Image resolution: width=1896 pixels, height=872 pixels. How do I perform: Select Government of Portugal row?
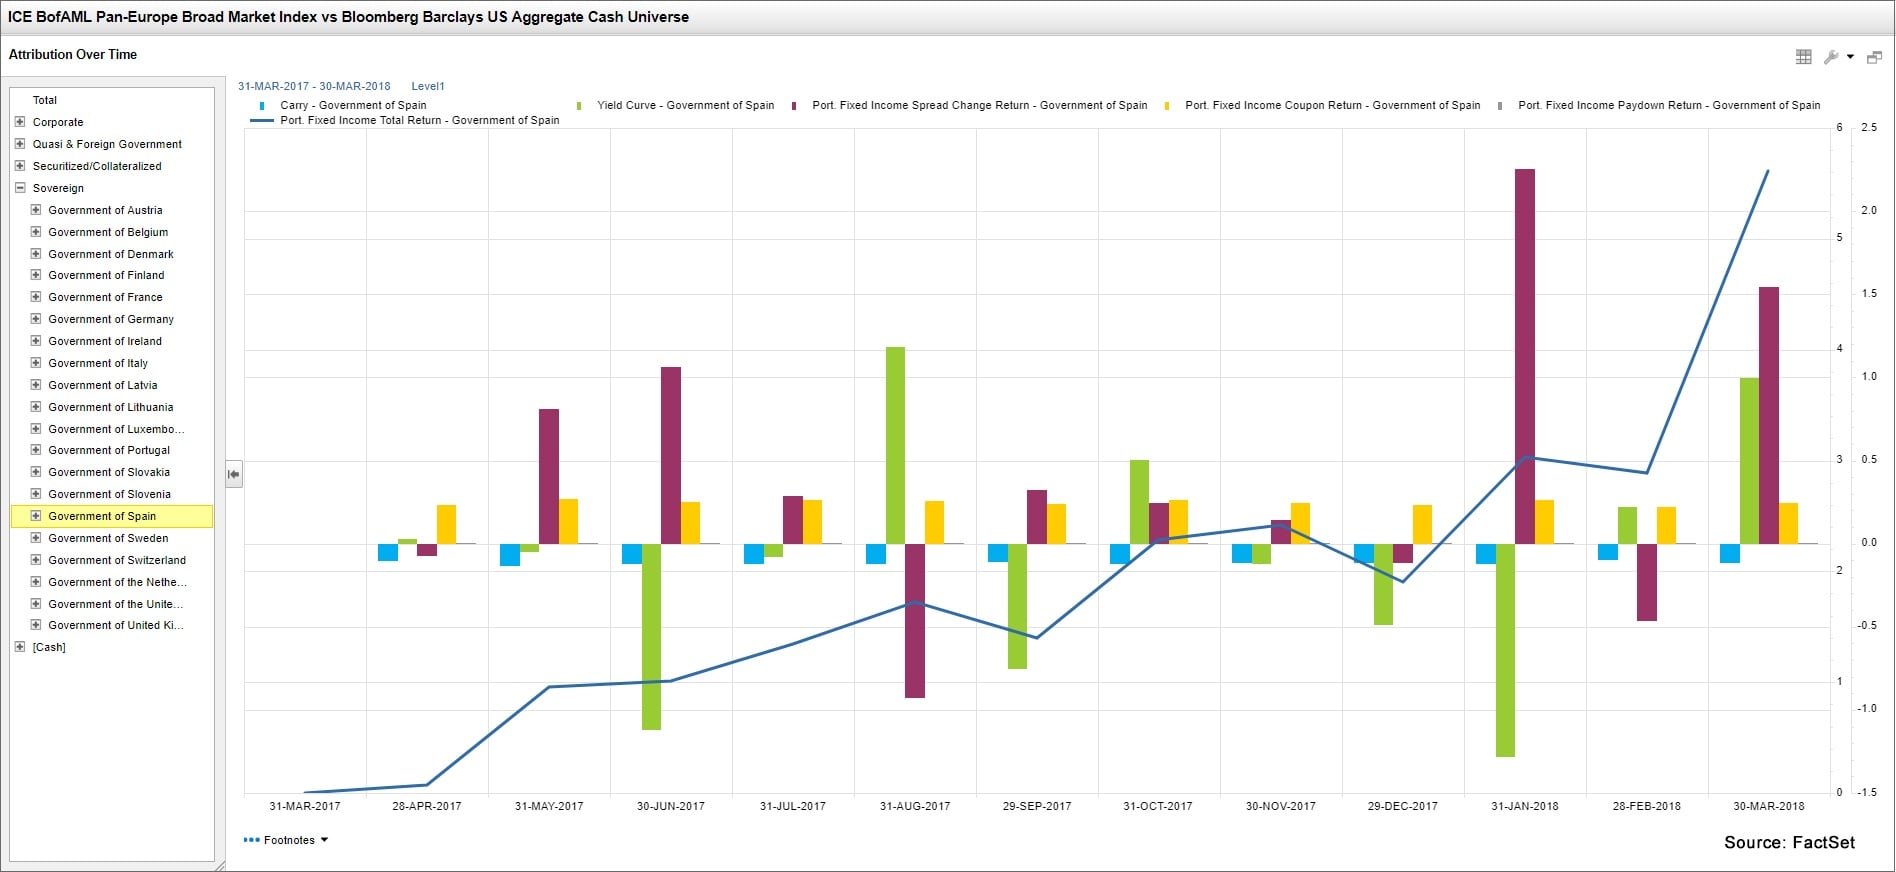tap(109, 450)
